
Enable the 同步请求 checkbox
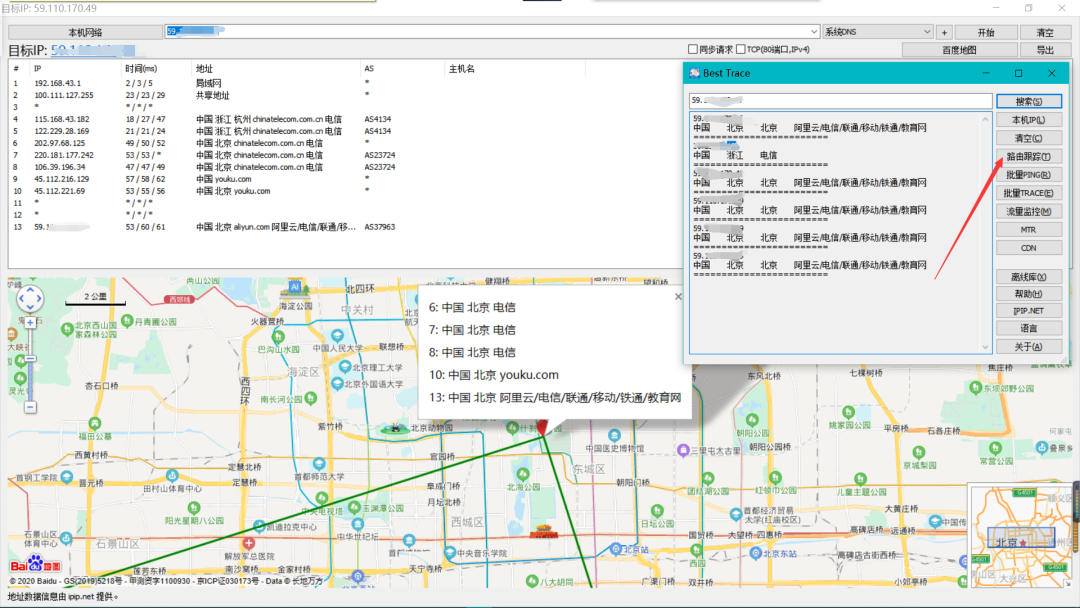pyautogui.click(x=693, y=50)
